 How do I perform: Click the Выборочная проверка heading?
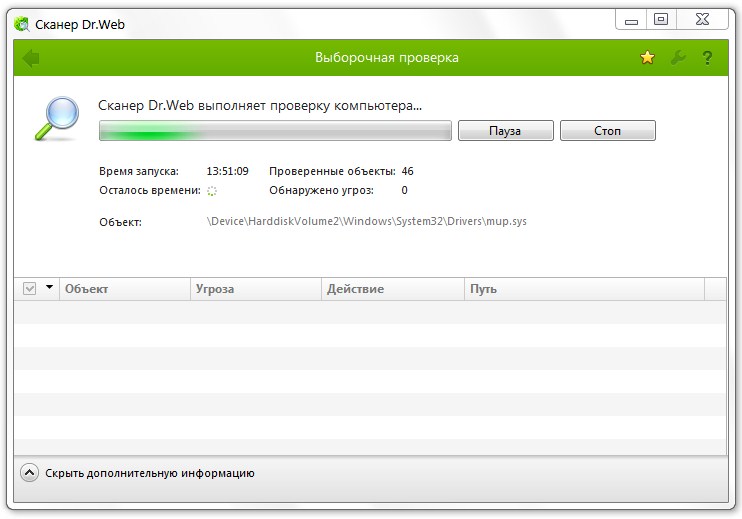pyautogui.click(x=387, y=58)
